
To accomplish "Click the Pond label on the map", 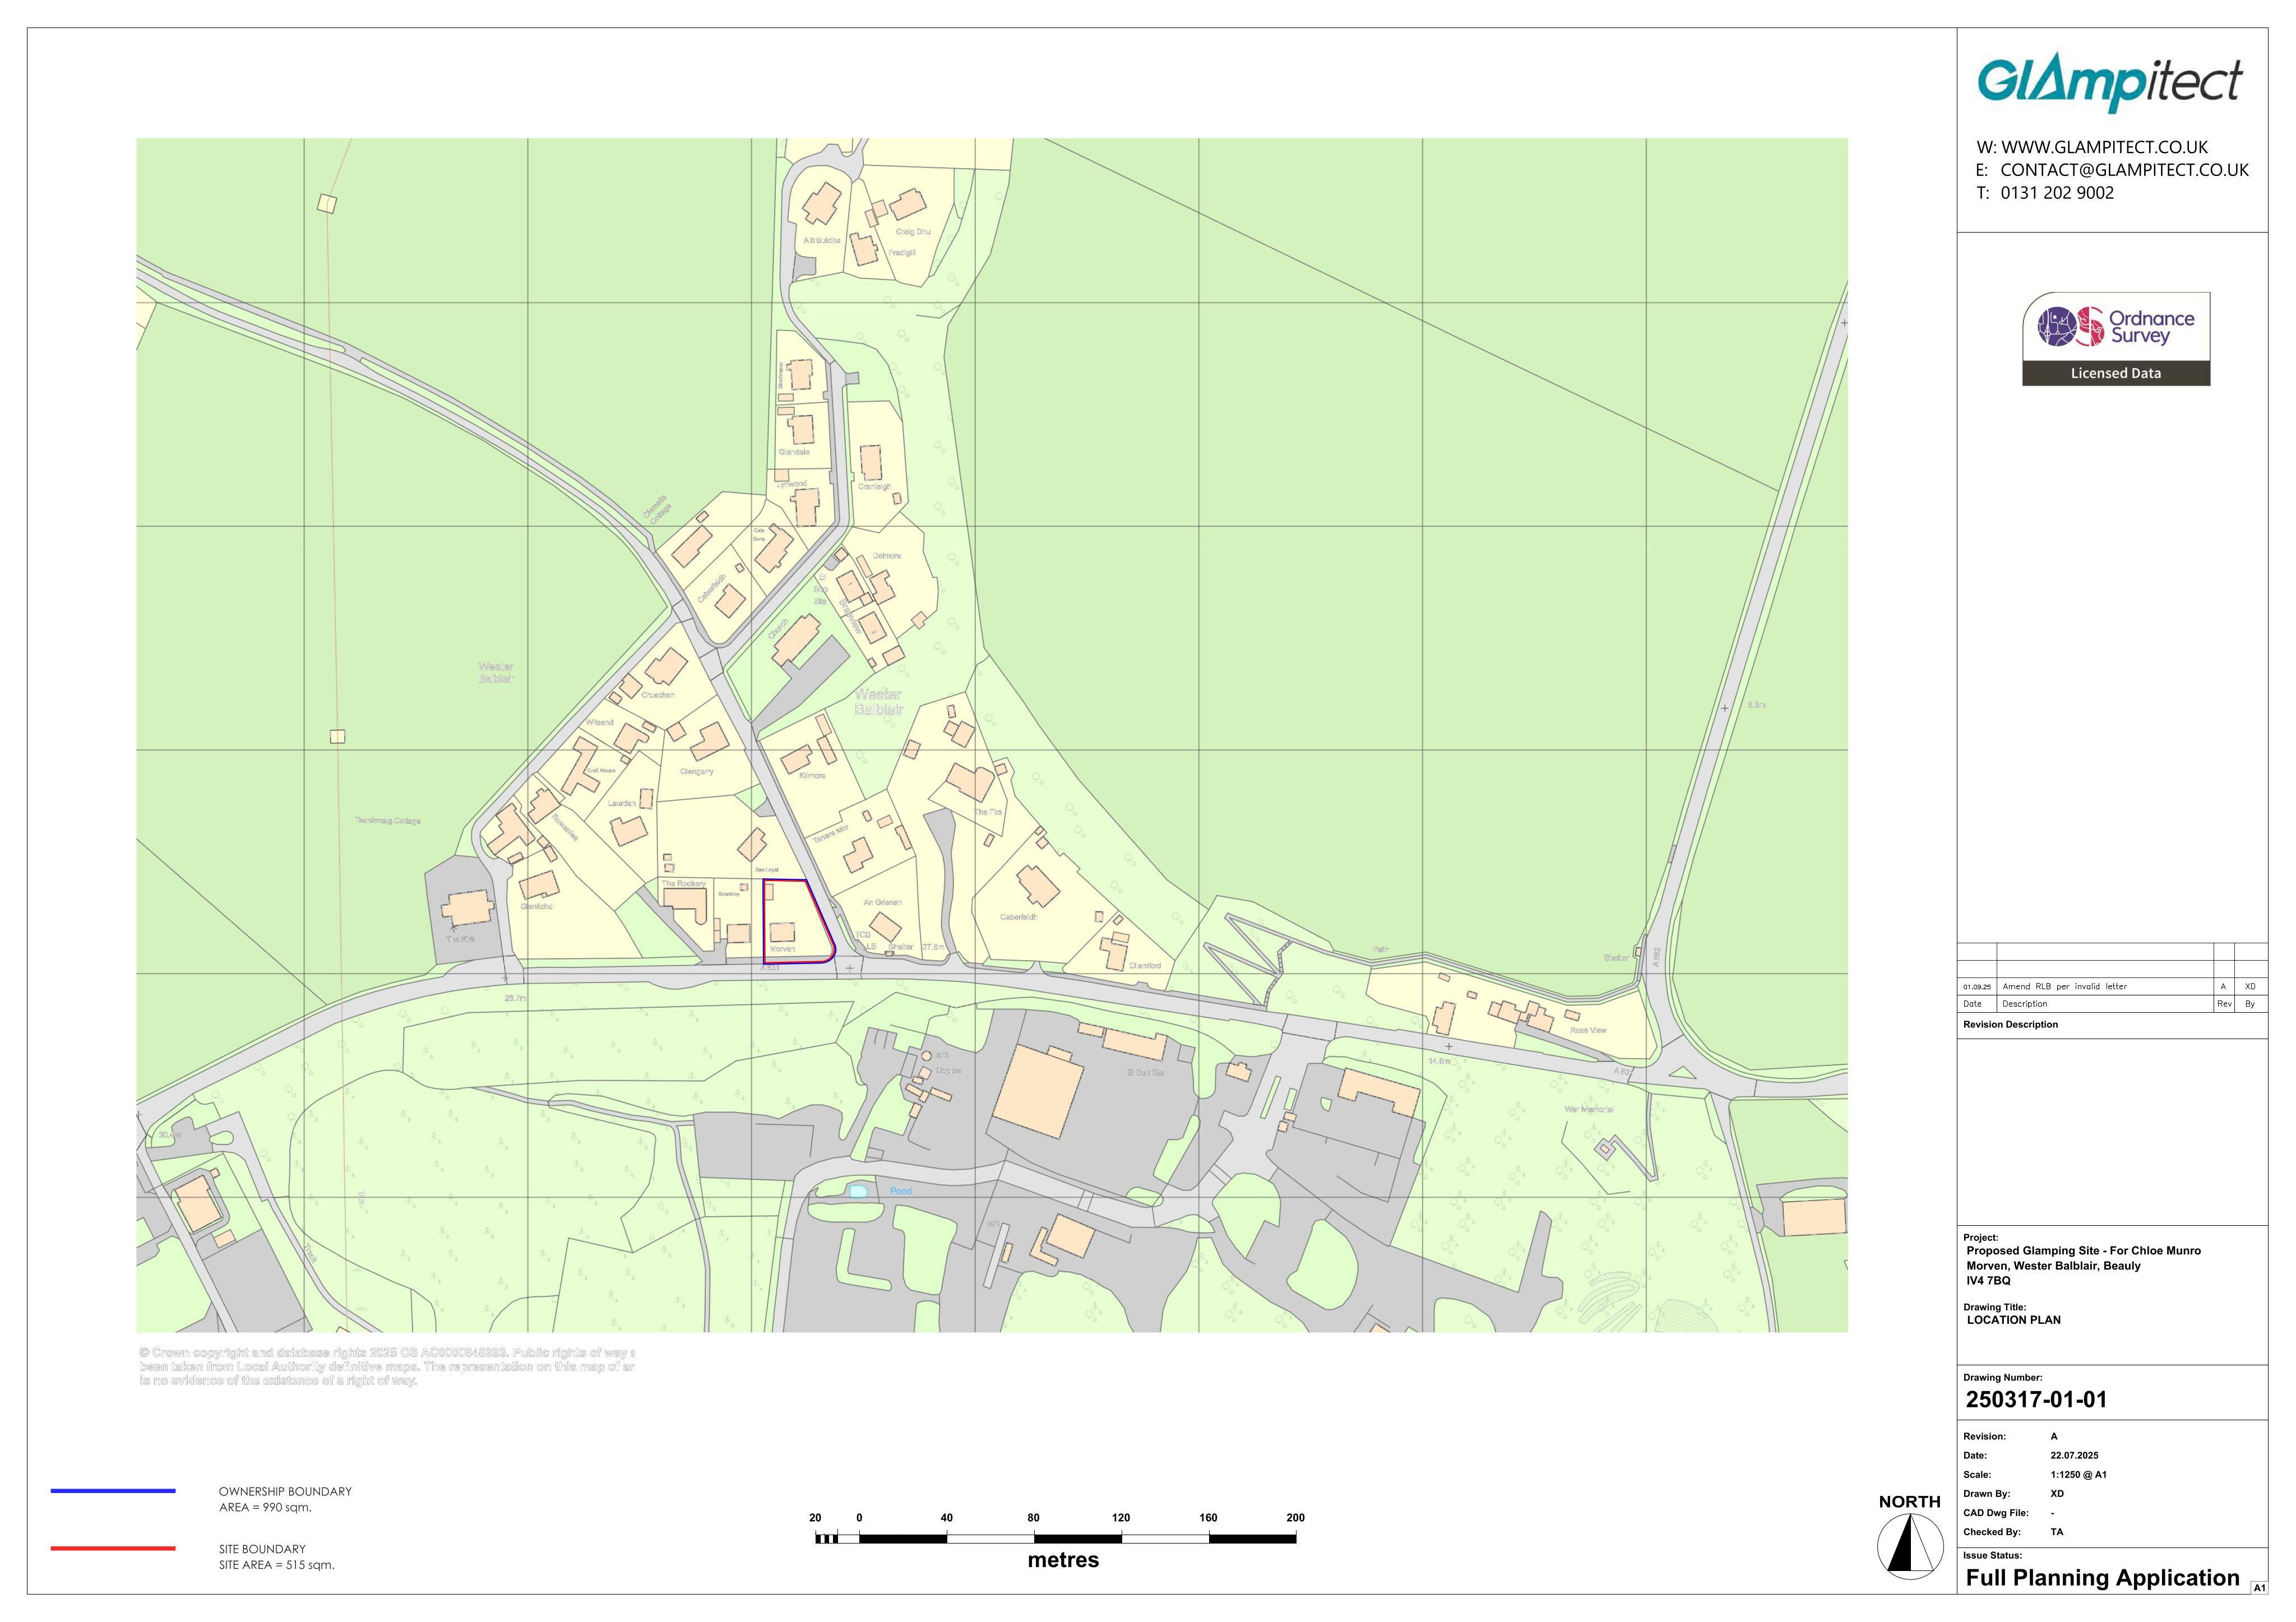I will point(900,1191).
